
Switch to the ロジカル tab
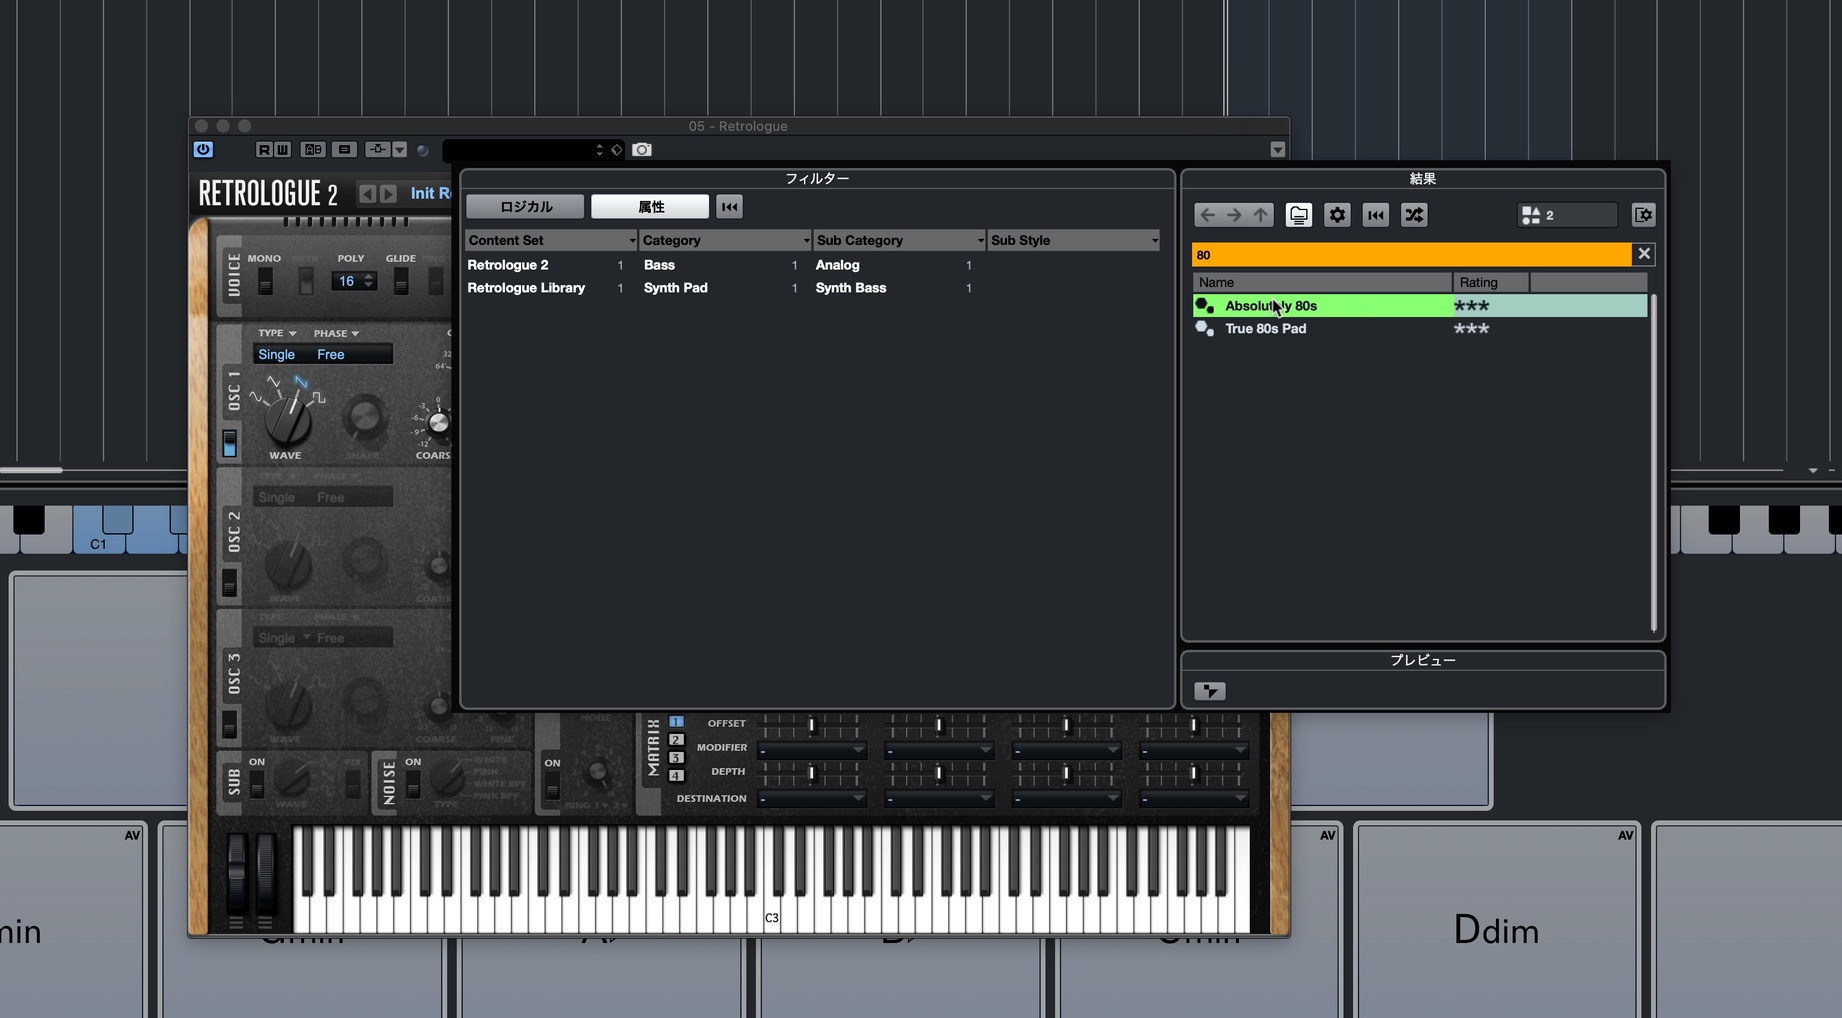pyautogui.click(x=525, y=207)
